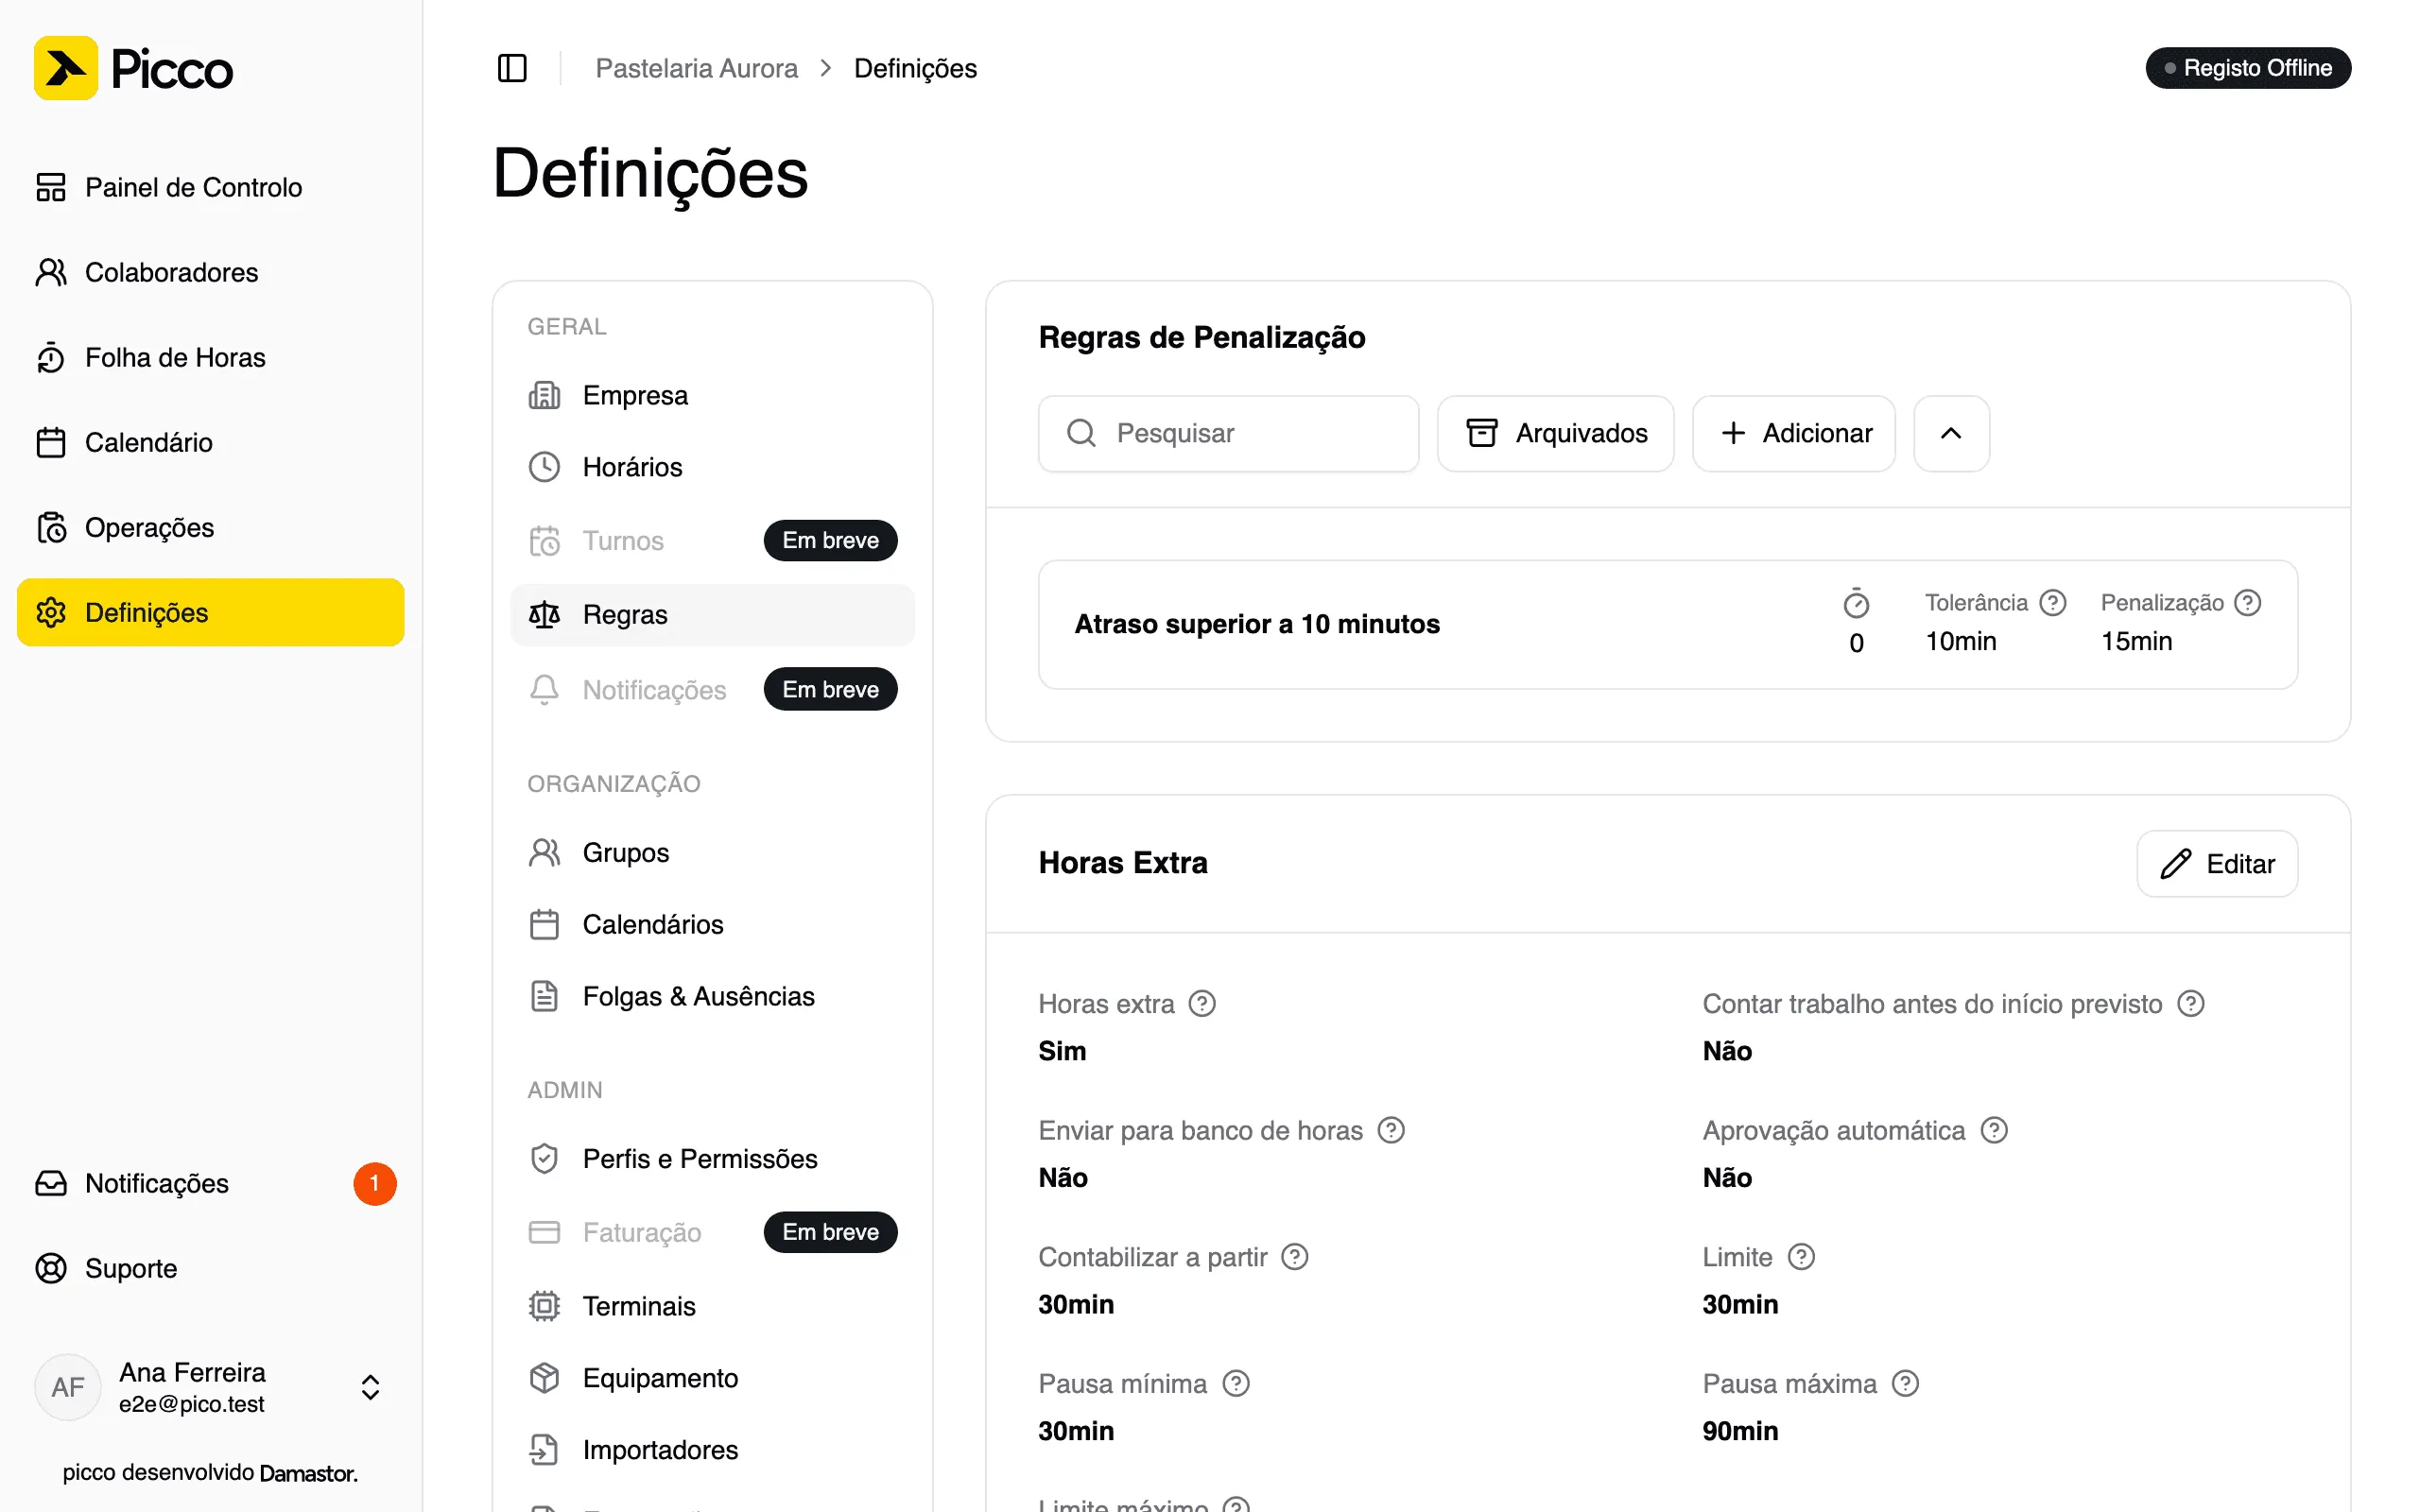
Task: Open Suporte page
Action: click(x=211, y=1268)
